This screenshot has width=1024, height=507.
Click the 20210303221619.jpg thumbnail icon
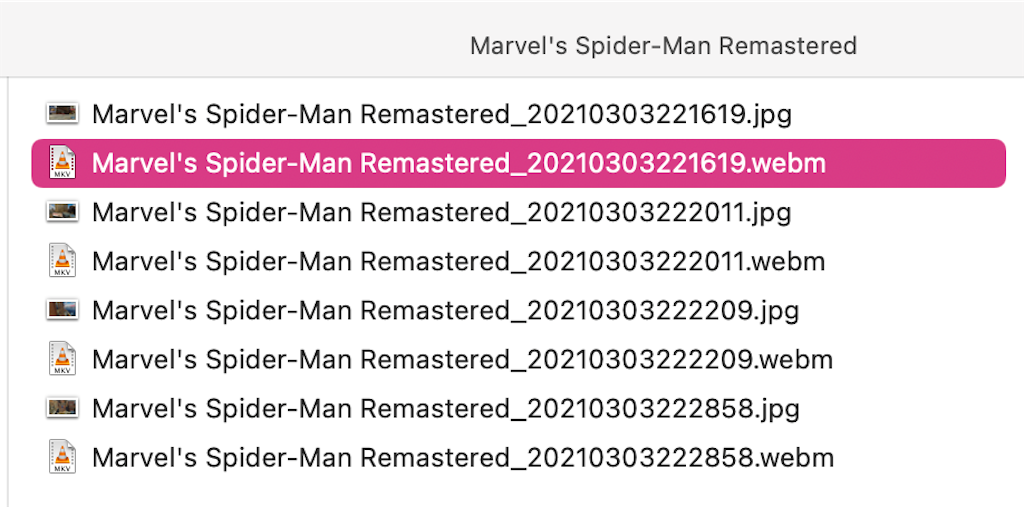click(x=62, y=113)
